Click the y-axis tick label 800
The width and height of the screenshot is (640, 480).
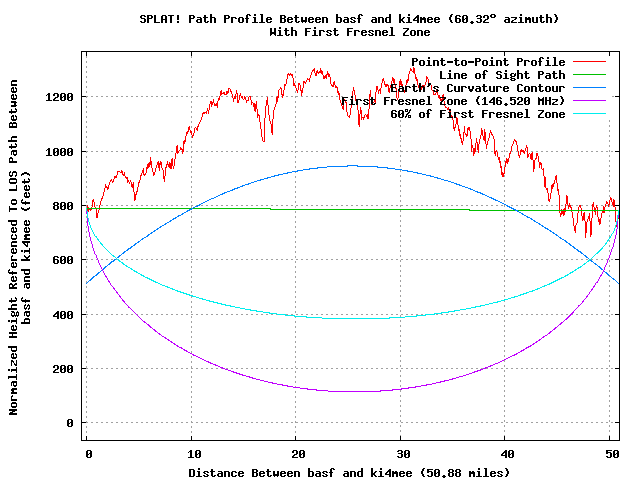point(63,206)
